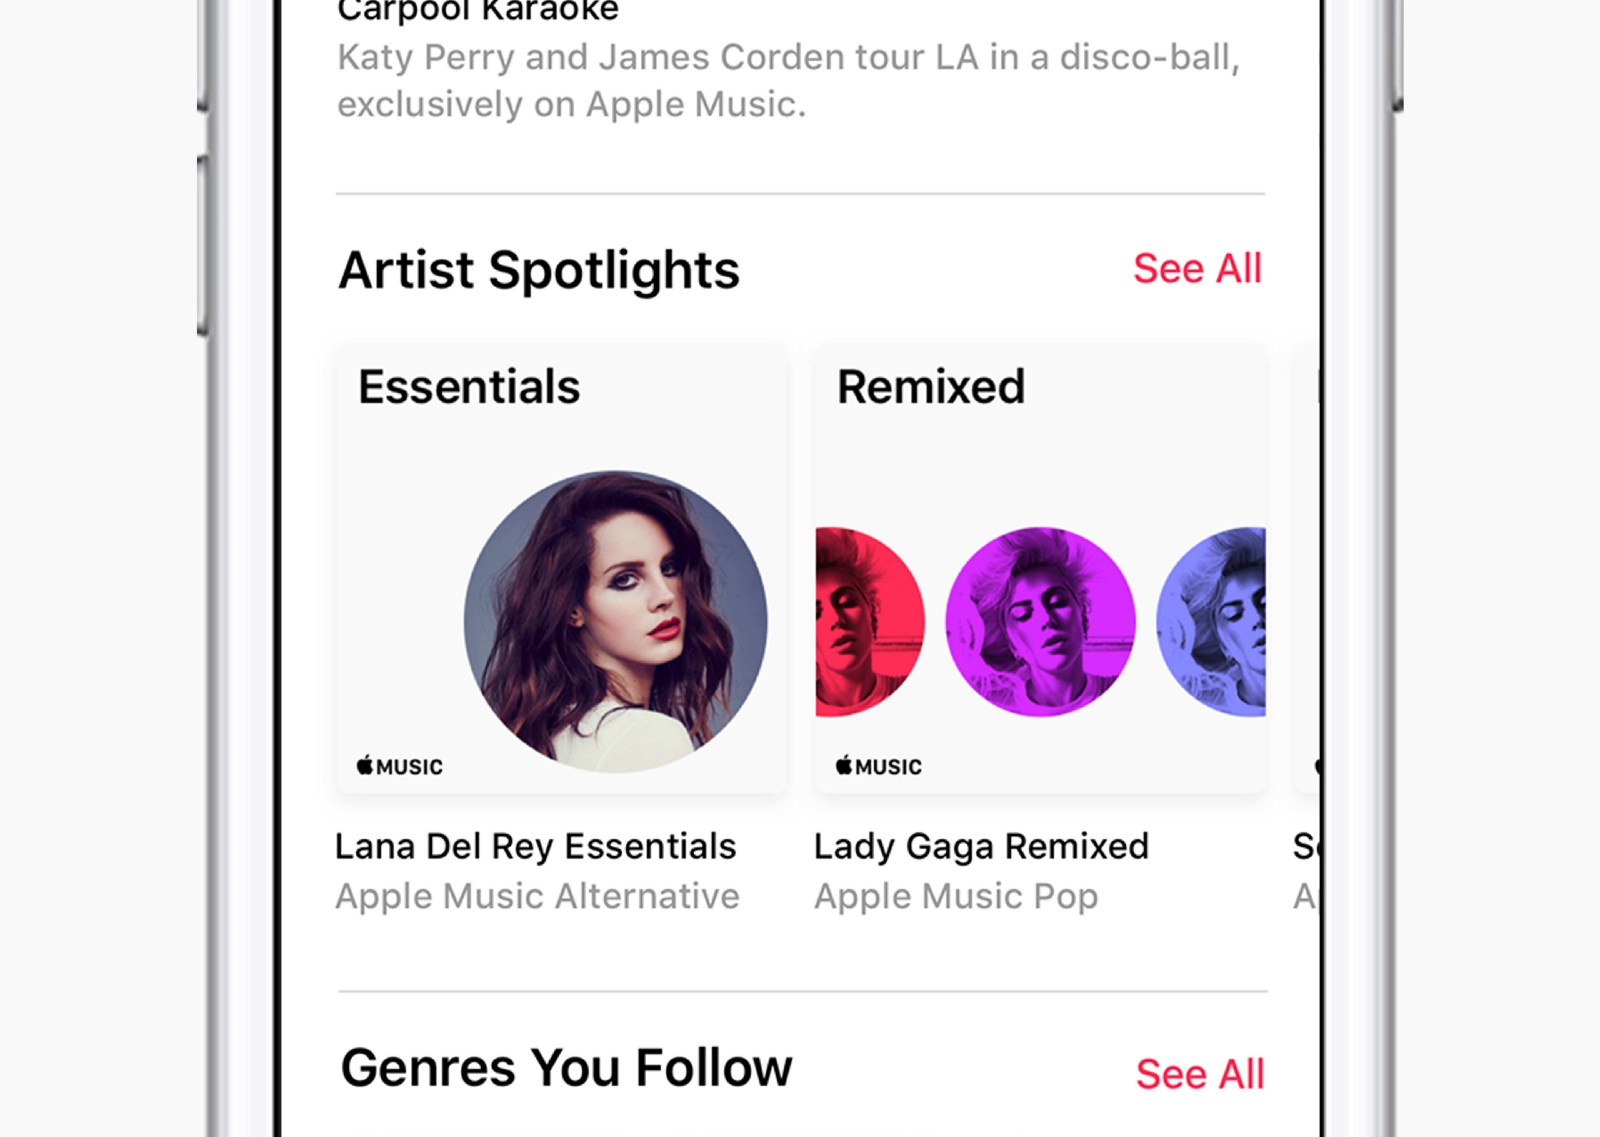Viewport: 1600px width, 1137px height.
Task: Open the Lana Del Rey Essentials title
Action: click(x=535, y=847)
